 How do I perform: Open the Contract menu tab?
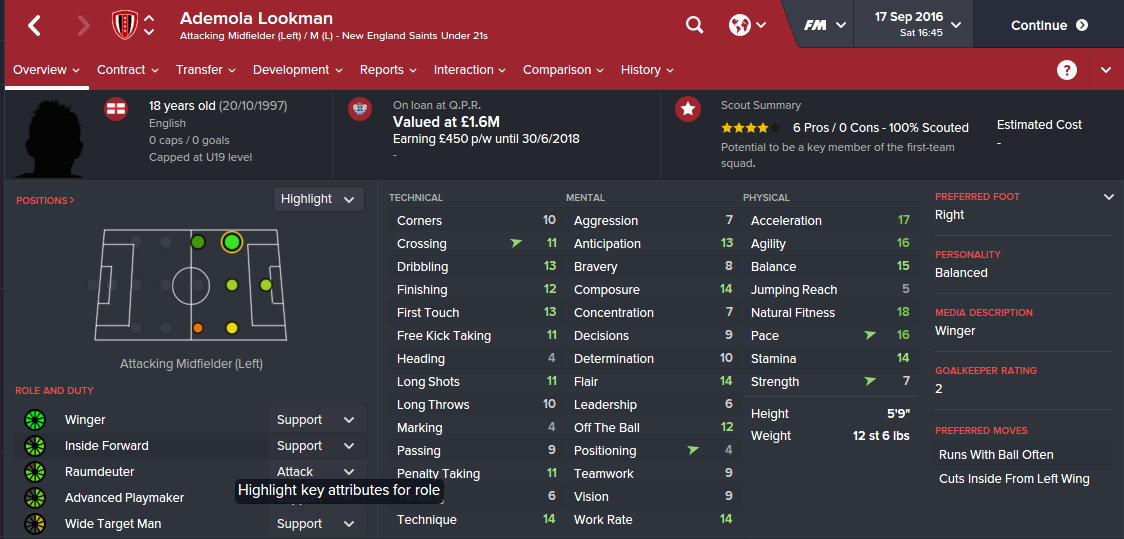click(127, 70)
